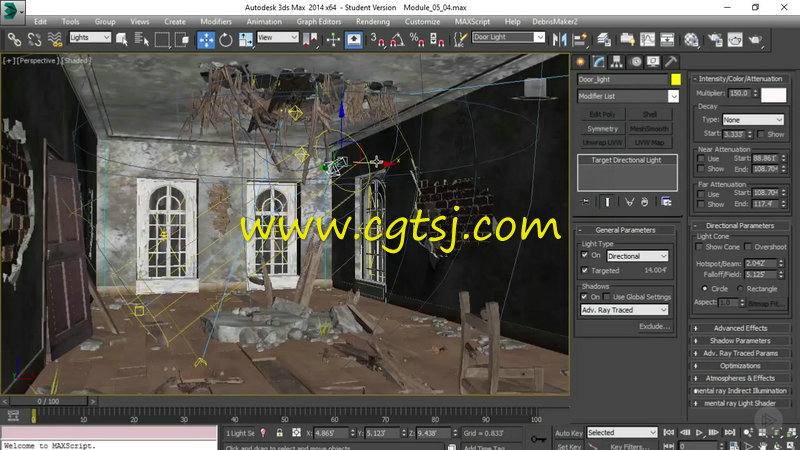Select the Select and Uniform Scale tool
800x450 pixels.
245,40
